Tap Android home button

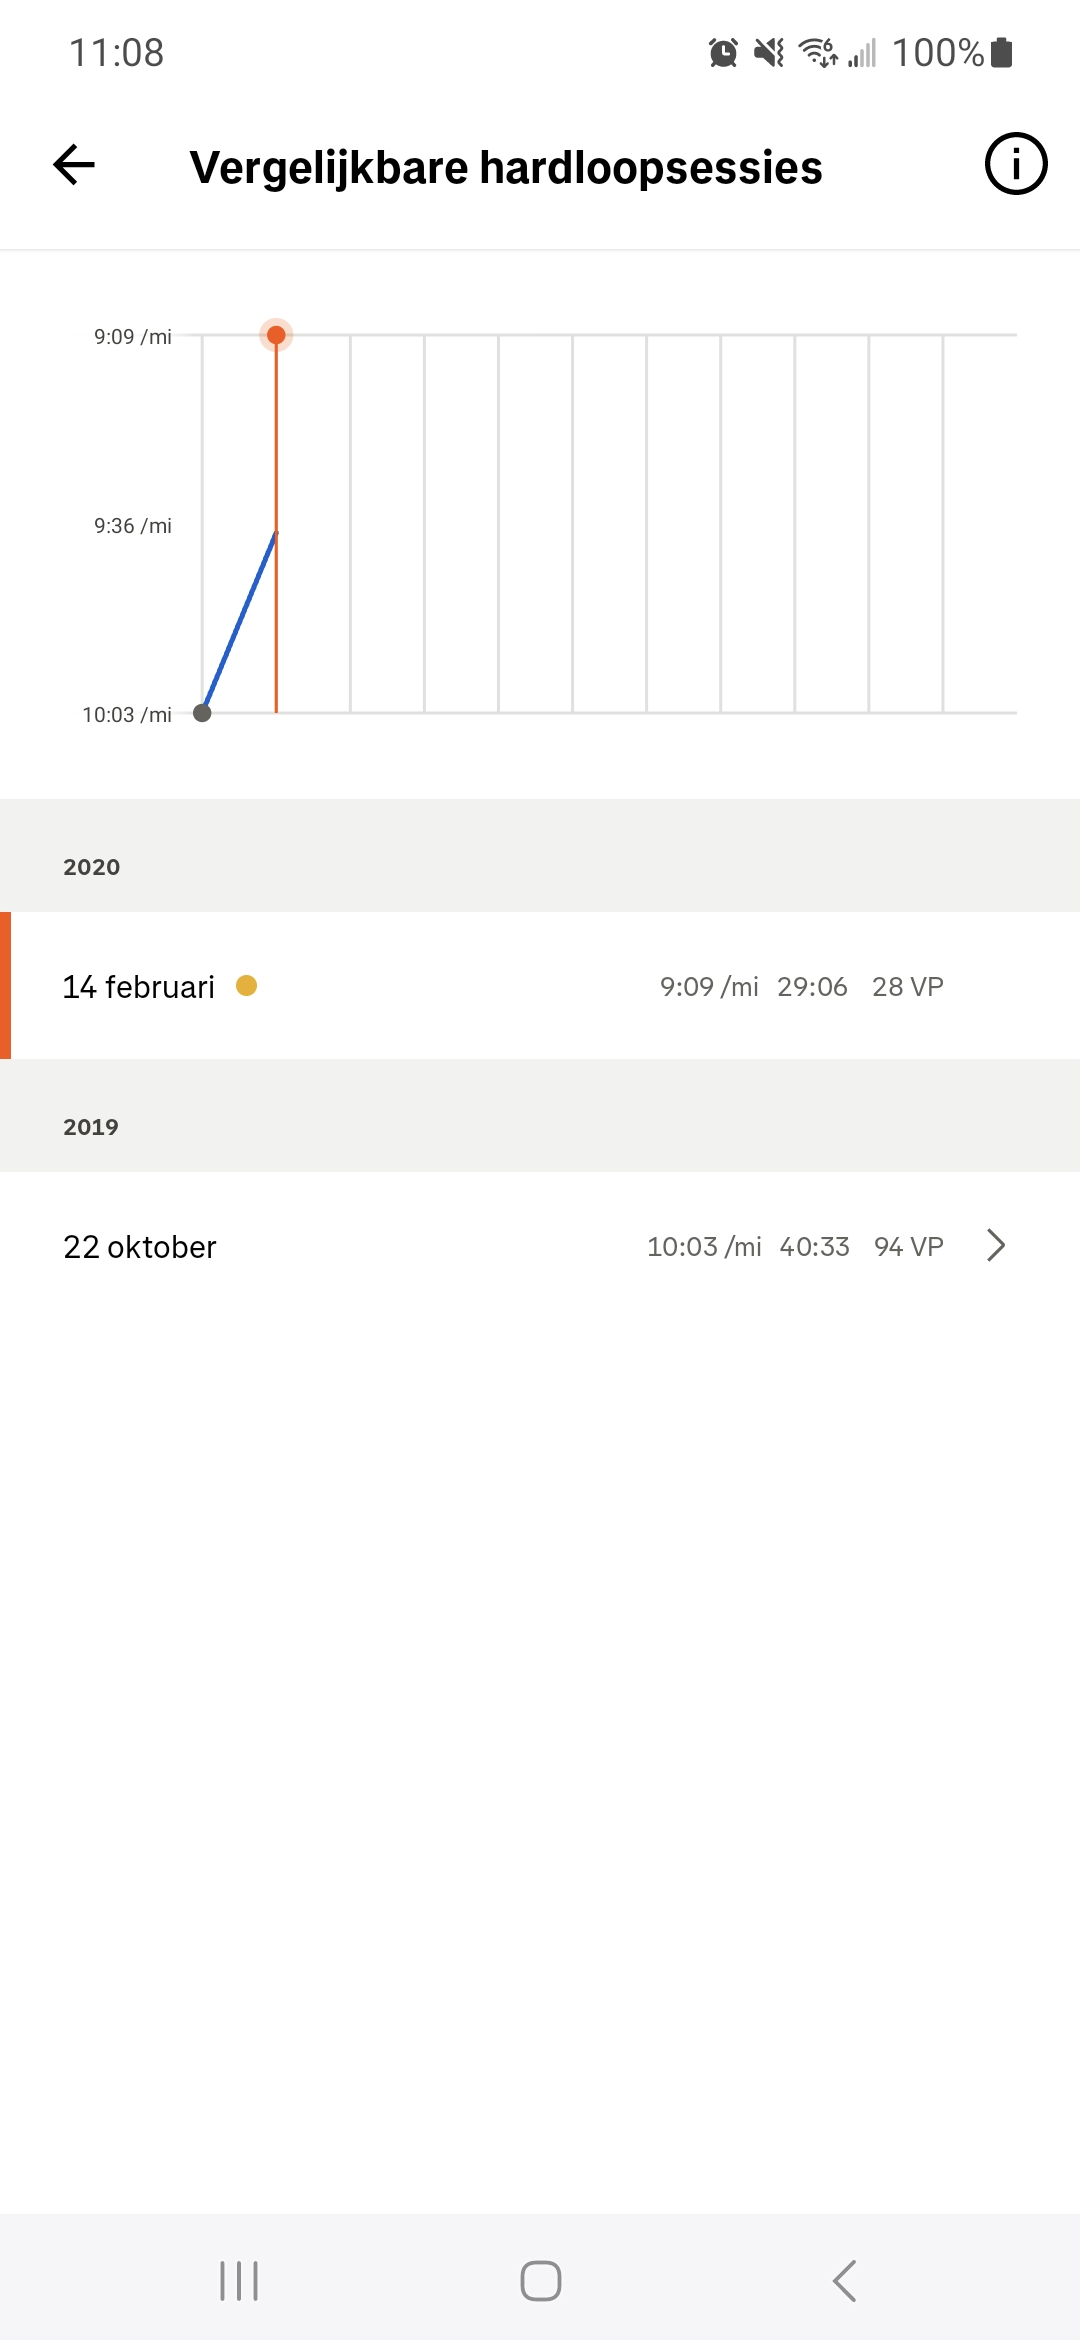point(541,2281)
